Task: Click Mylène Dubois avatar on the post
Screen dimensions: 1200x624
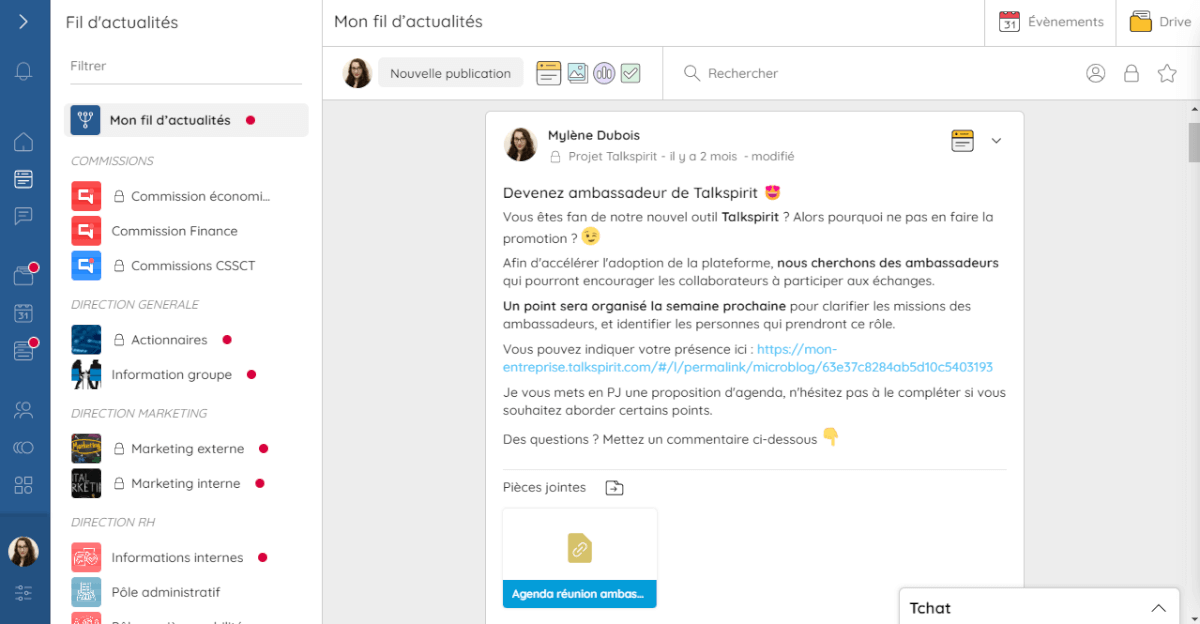Action: (x=520, y=145)
